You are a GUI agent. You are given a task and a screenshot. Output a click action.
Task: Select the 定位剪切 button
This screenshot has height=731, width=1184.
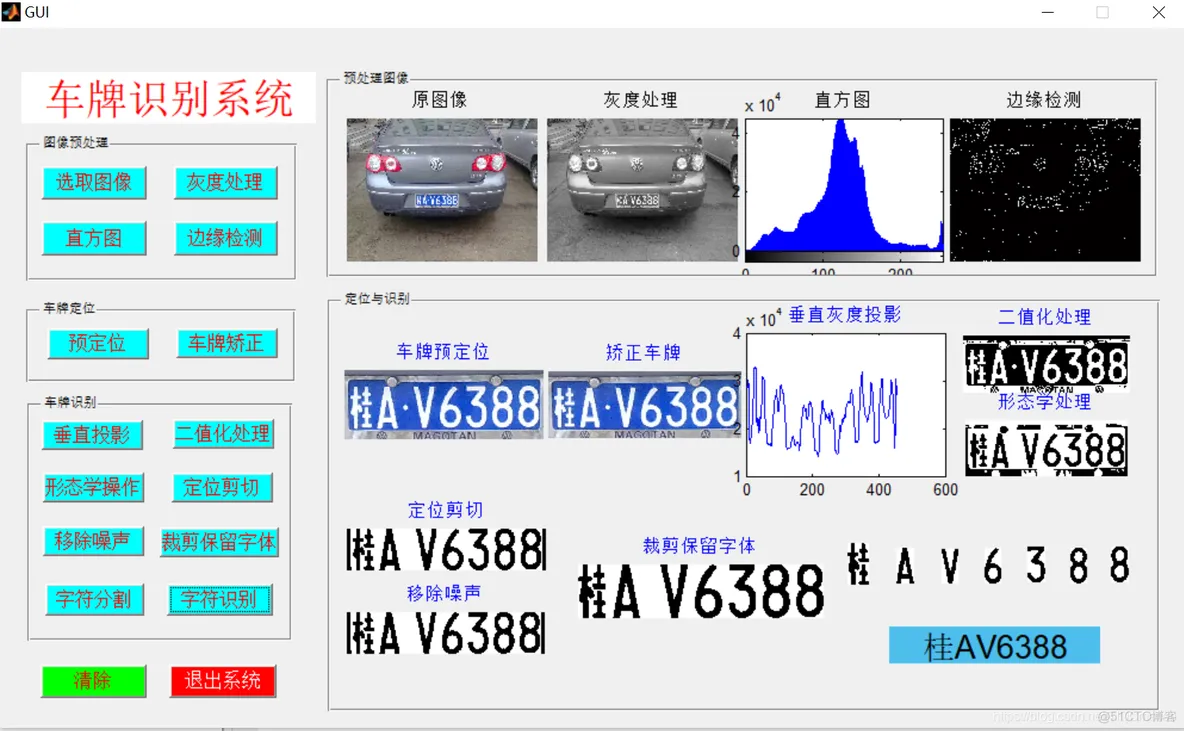[222, 488]
